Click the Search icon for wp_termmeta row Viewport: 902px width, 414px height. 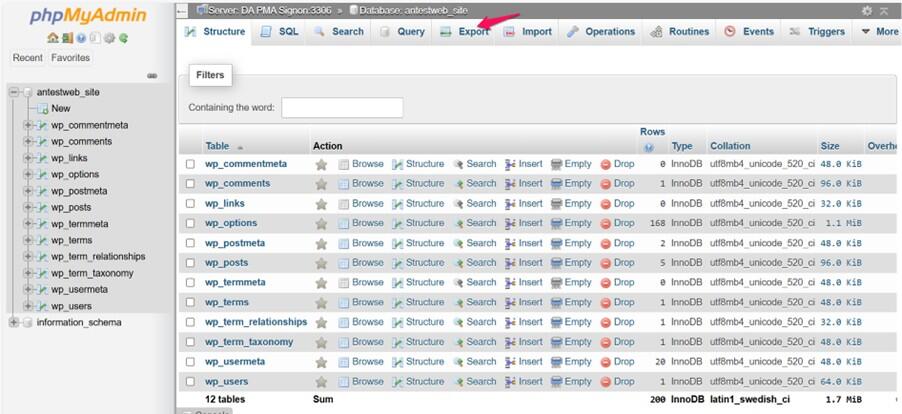coord(458,283)
